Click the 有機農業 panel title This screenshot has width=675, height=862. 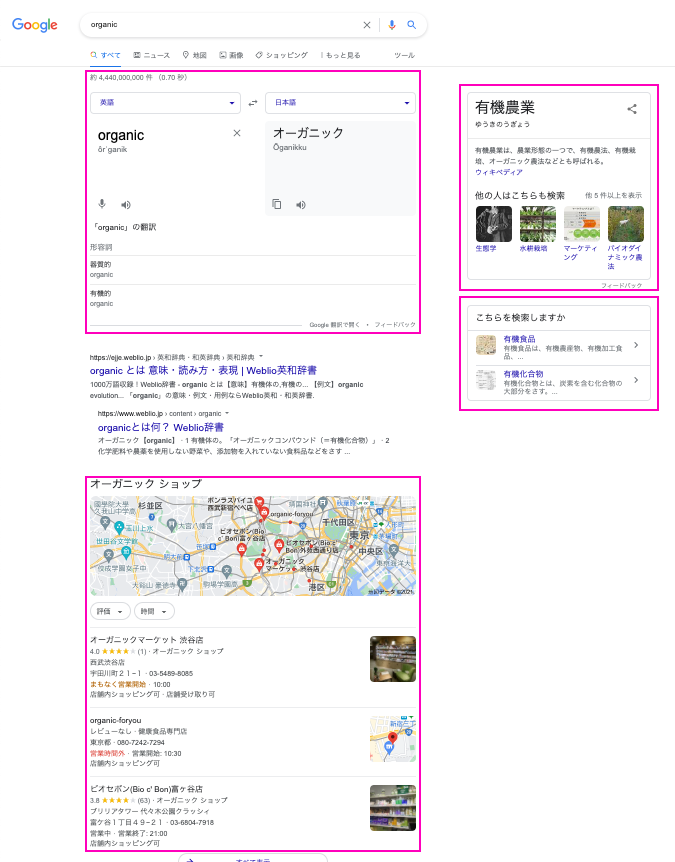click(505, 108)
